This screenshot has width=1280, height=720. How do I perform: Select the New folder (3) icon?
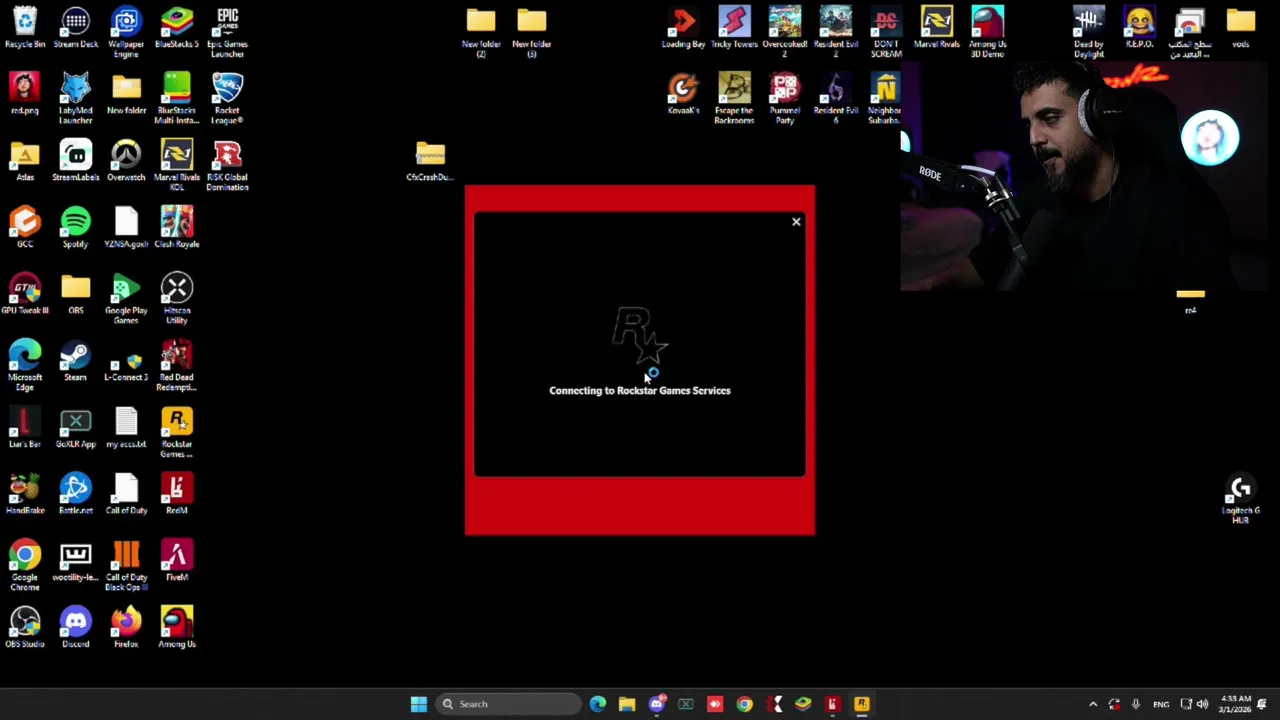[x=532, y=33]
